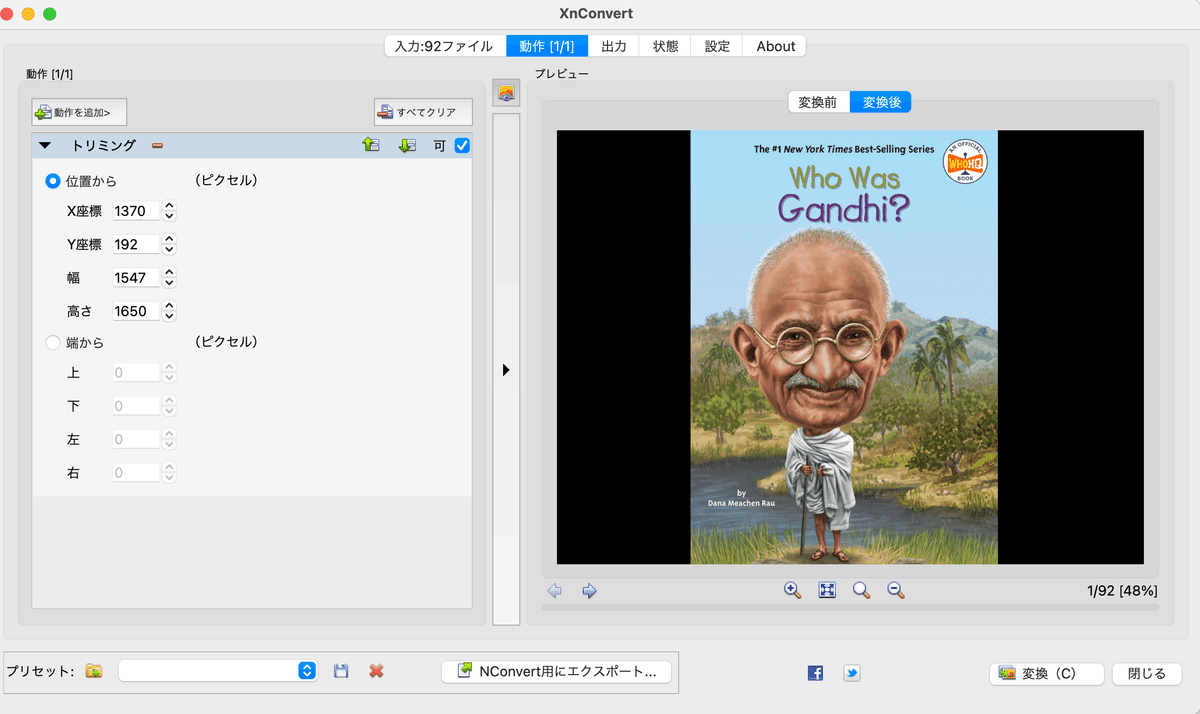Select the 端から radio button
The height and width of the screenshot is (714, 1200).
point(53,343)
